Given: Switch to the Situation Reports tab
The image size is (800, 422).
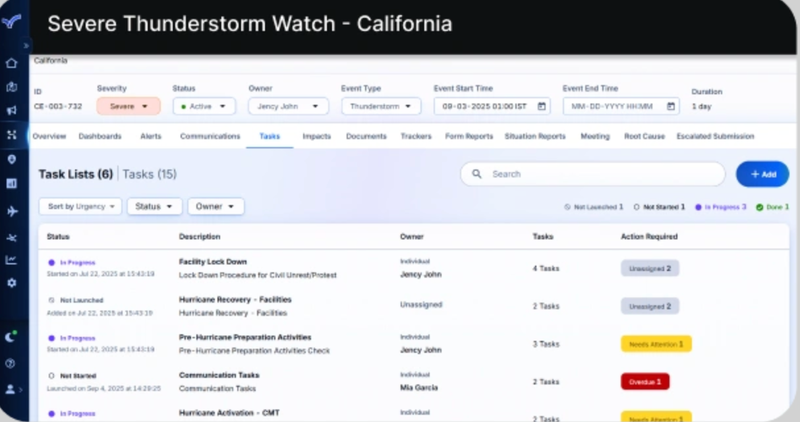Looking at the screenshot, I should tap(535, 136).
